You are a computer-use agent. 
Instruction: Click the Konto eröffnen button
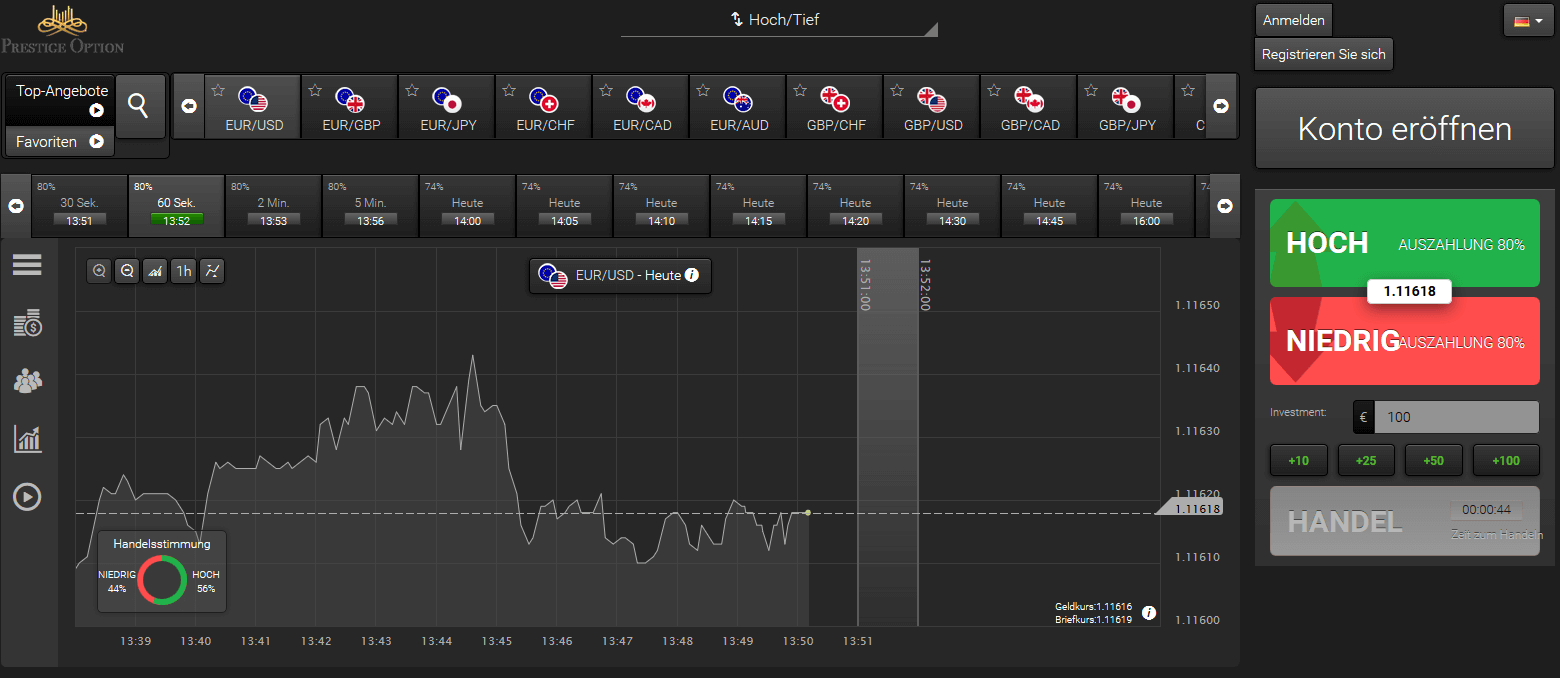pyautogui.click(x=1405, y=129)
